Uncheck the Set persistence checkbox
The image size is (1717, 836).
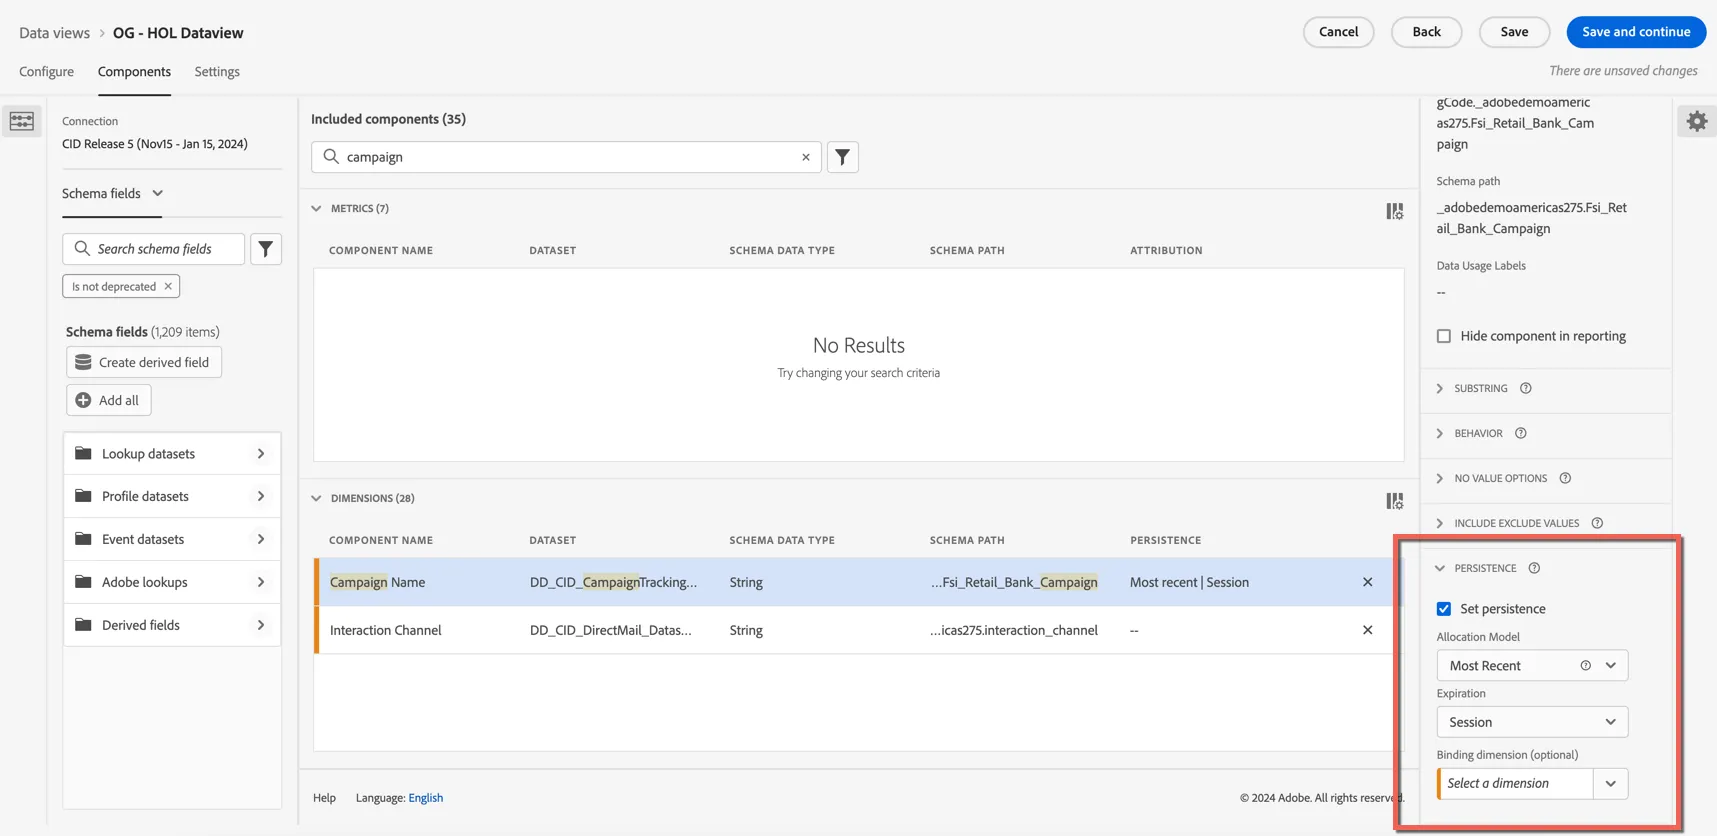click(x=1444, y=609)
